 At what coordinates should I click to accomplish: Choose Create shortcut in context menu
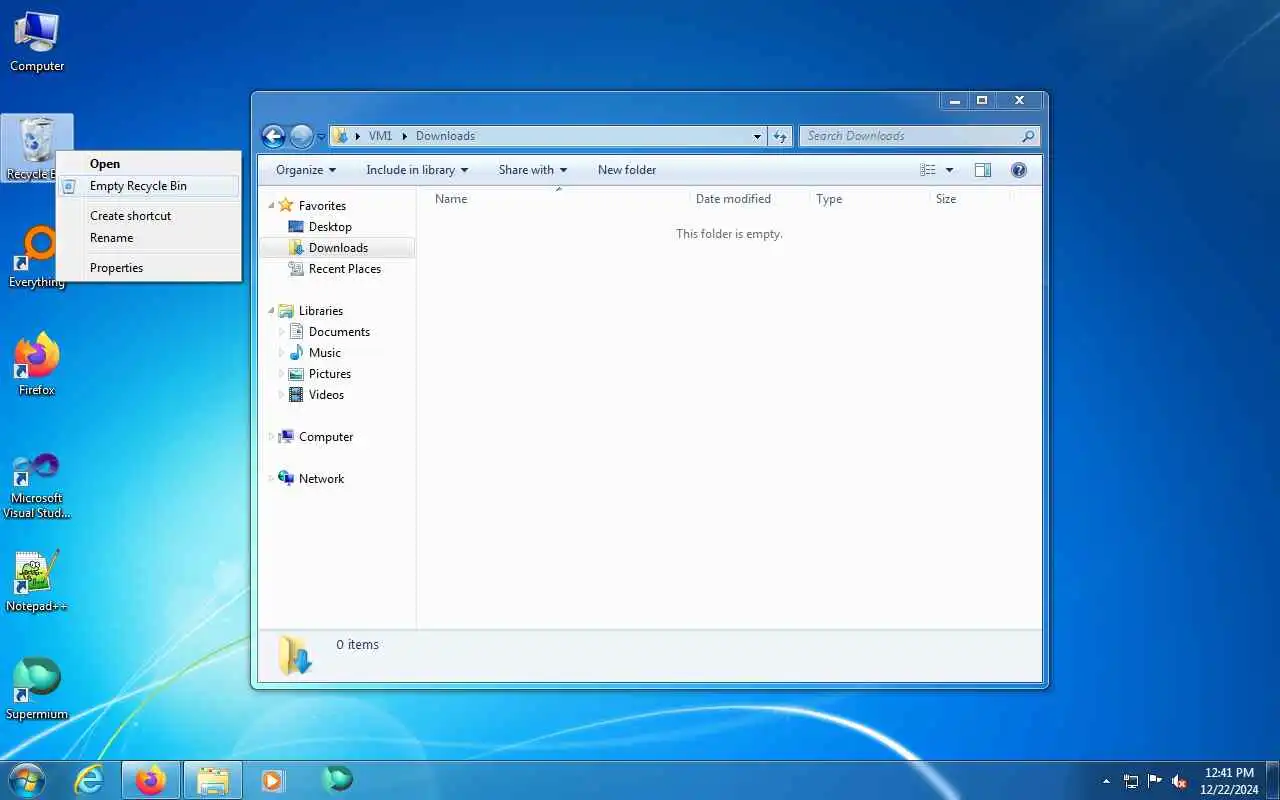point(148,216)
